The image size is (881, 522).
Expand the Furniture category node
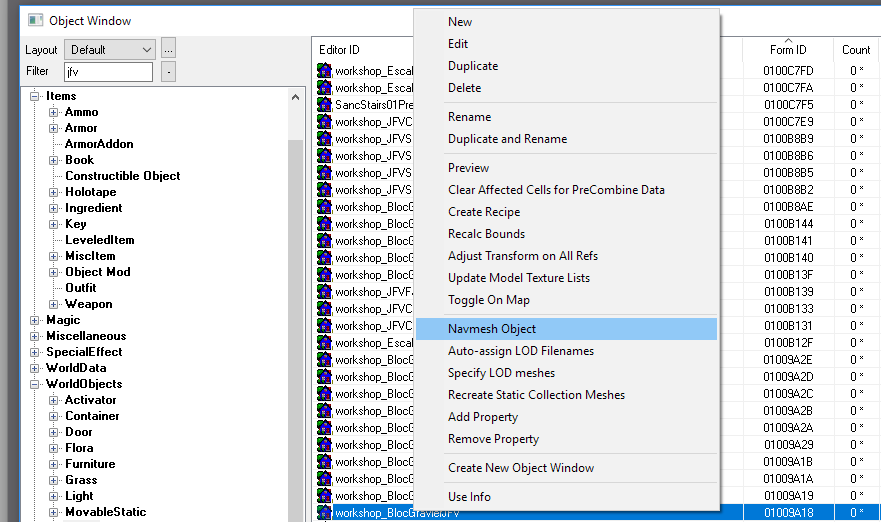54,464
